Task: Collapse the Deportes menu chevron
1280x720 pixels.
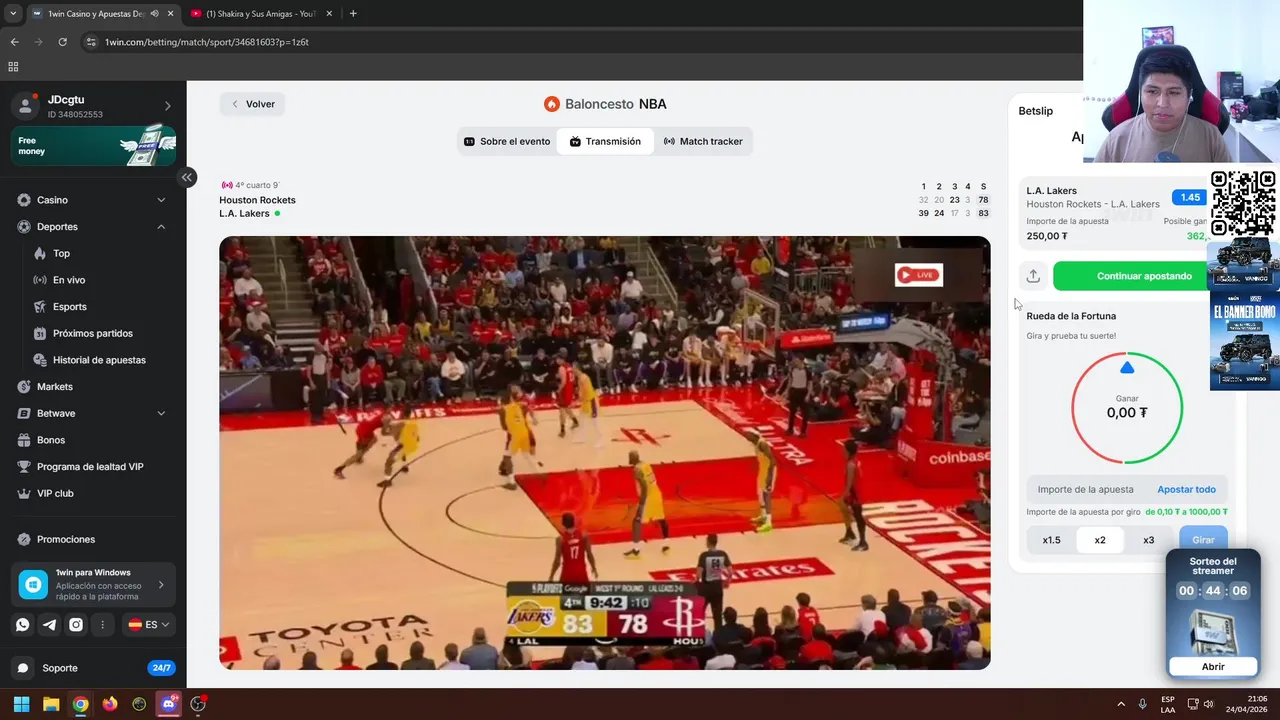Action: [x=161, y=227]
